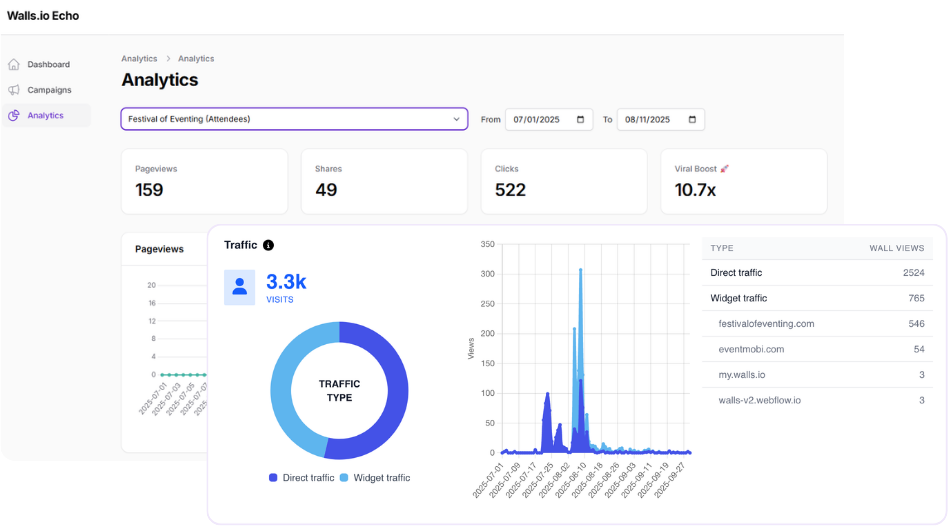
Task: Open the Festival of Eventing wall dropdown
Action: [x=294, y=119]
